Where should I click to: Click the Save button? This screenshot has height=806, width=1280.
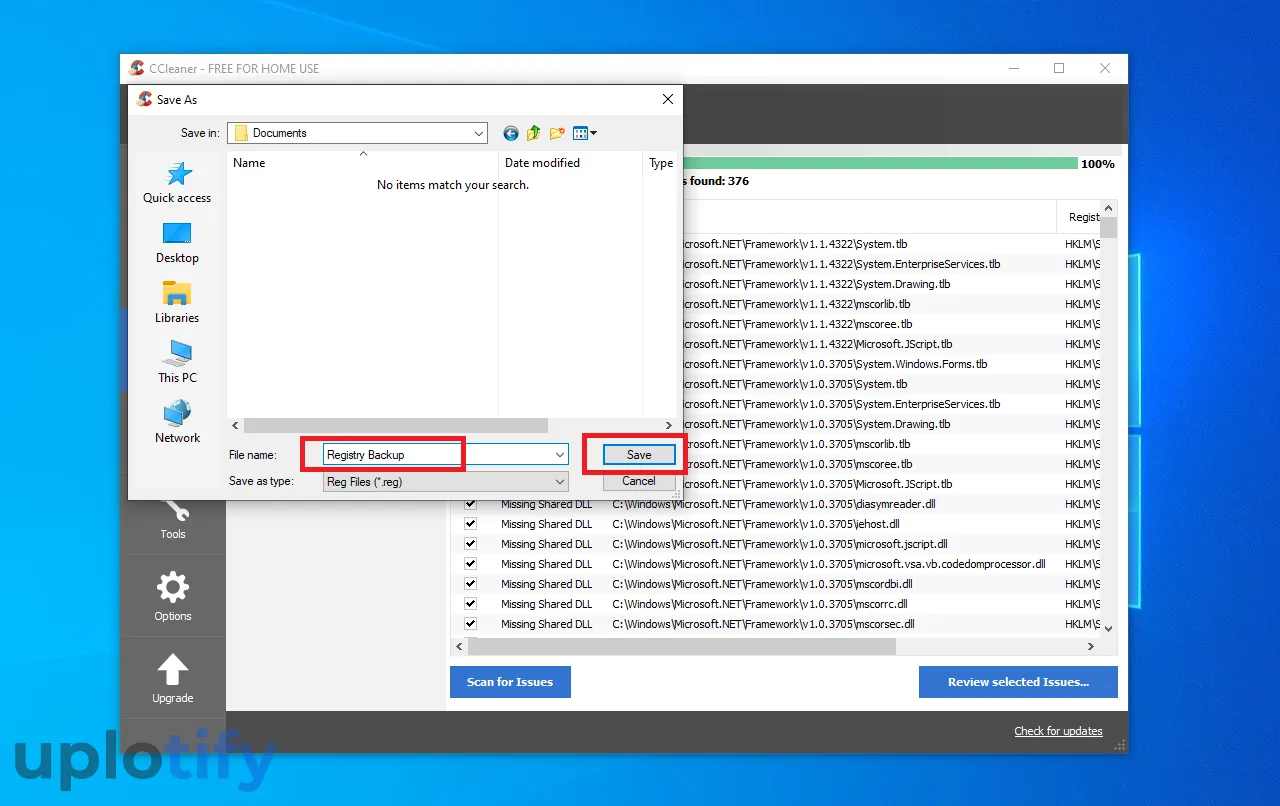(639, 455)
